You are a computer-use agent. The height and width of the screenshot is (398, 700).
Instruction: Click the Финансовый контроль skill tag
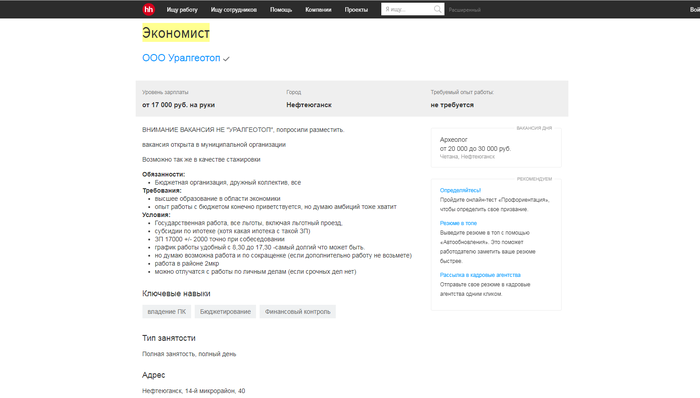tap(298, 311)
